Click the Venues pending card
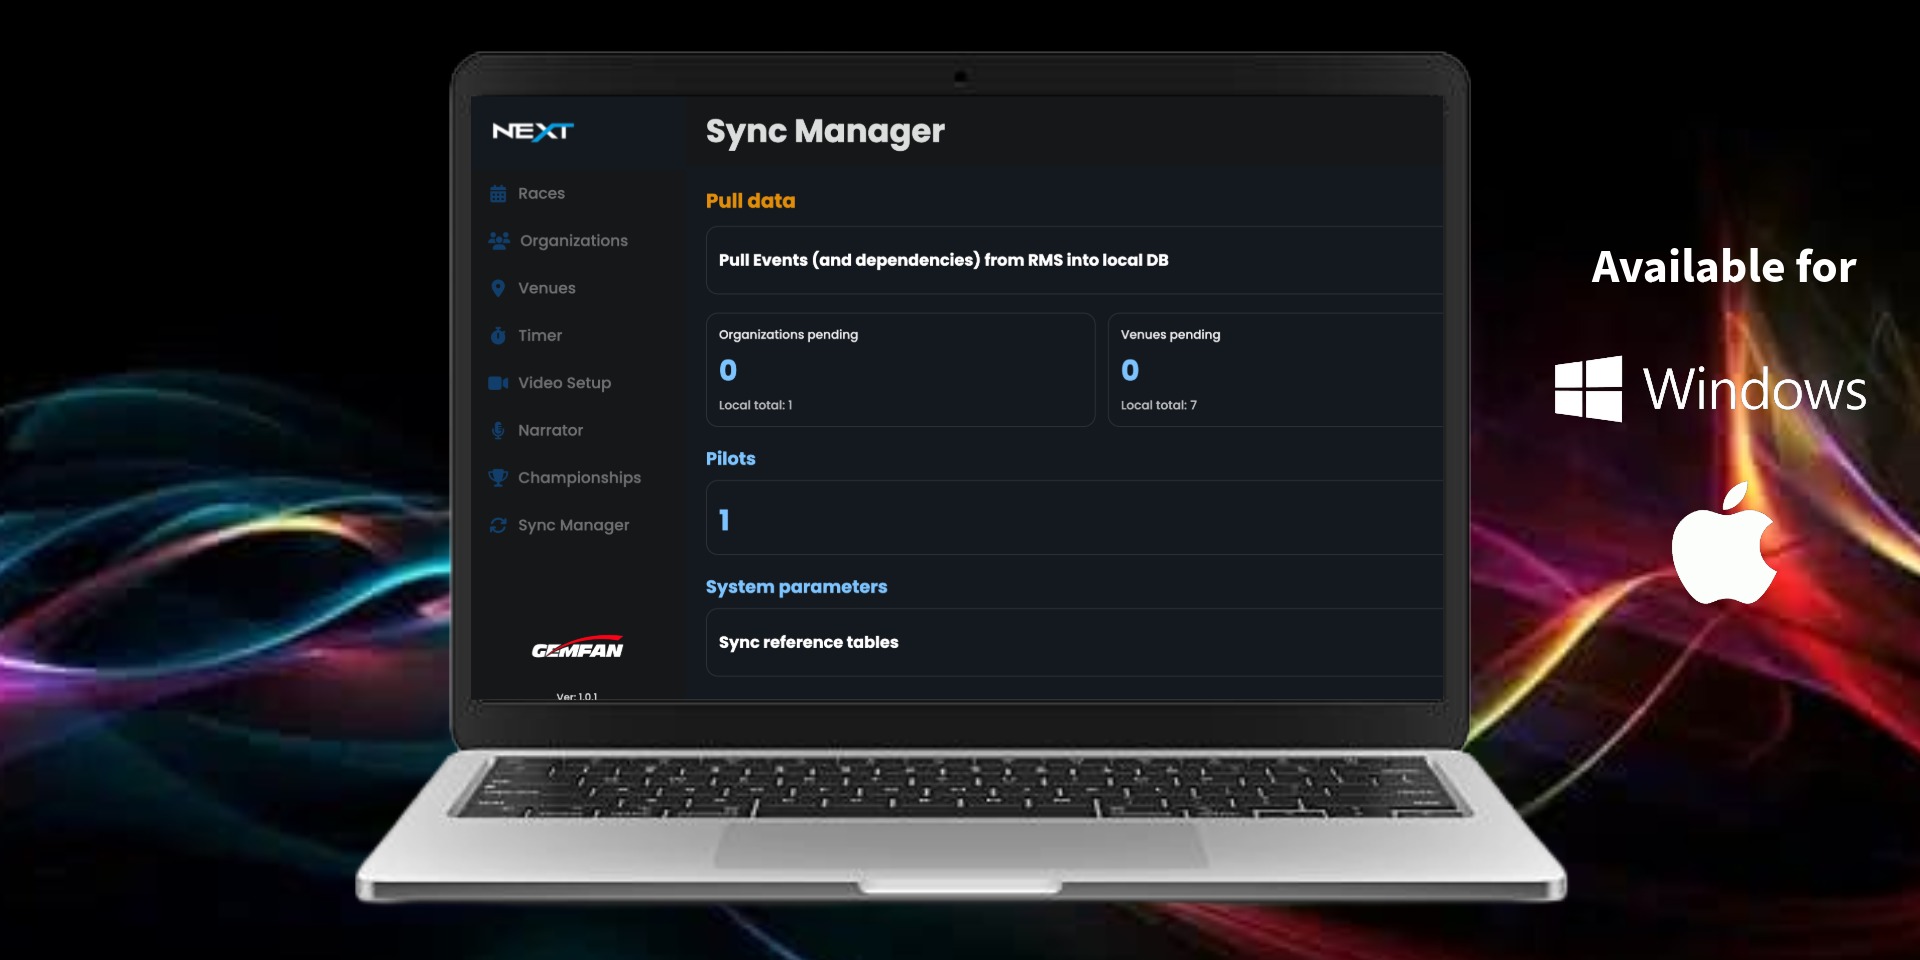Screen dimensions: 1920x960 [x=1276, y=369]
